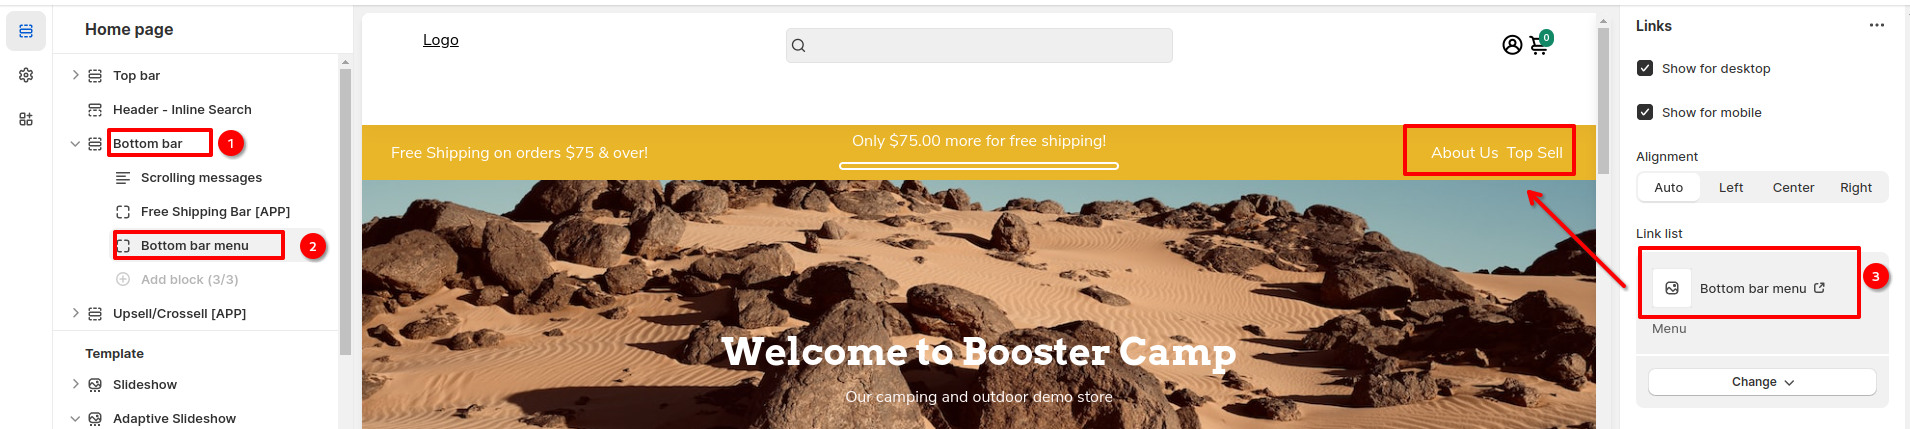Open the shopping cart icon
This screenshot has height=429, width=1910.
[1539, 45]
